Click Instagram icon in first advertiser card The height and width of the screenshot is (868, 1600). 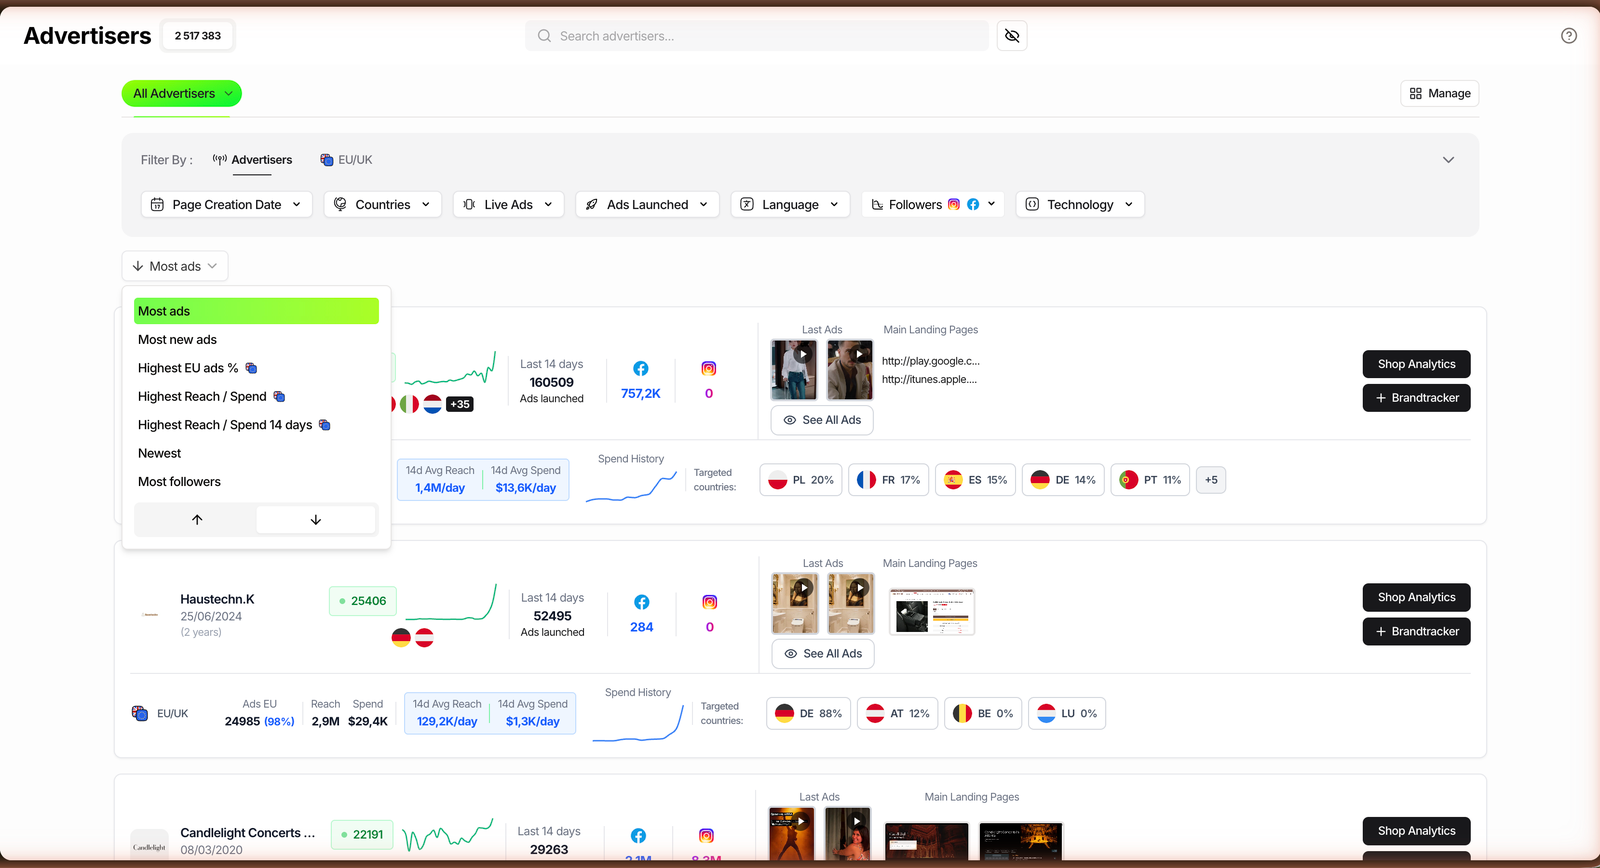tap(709, 369)
